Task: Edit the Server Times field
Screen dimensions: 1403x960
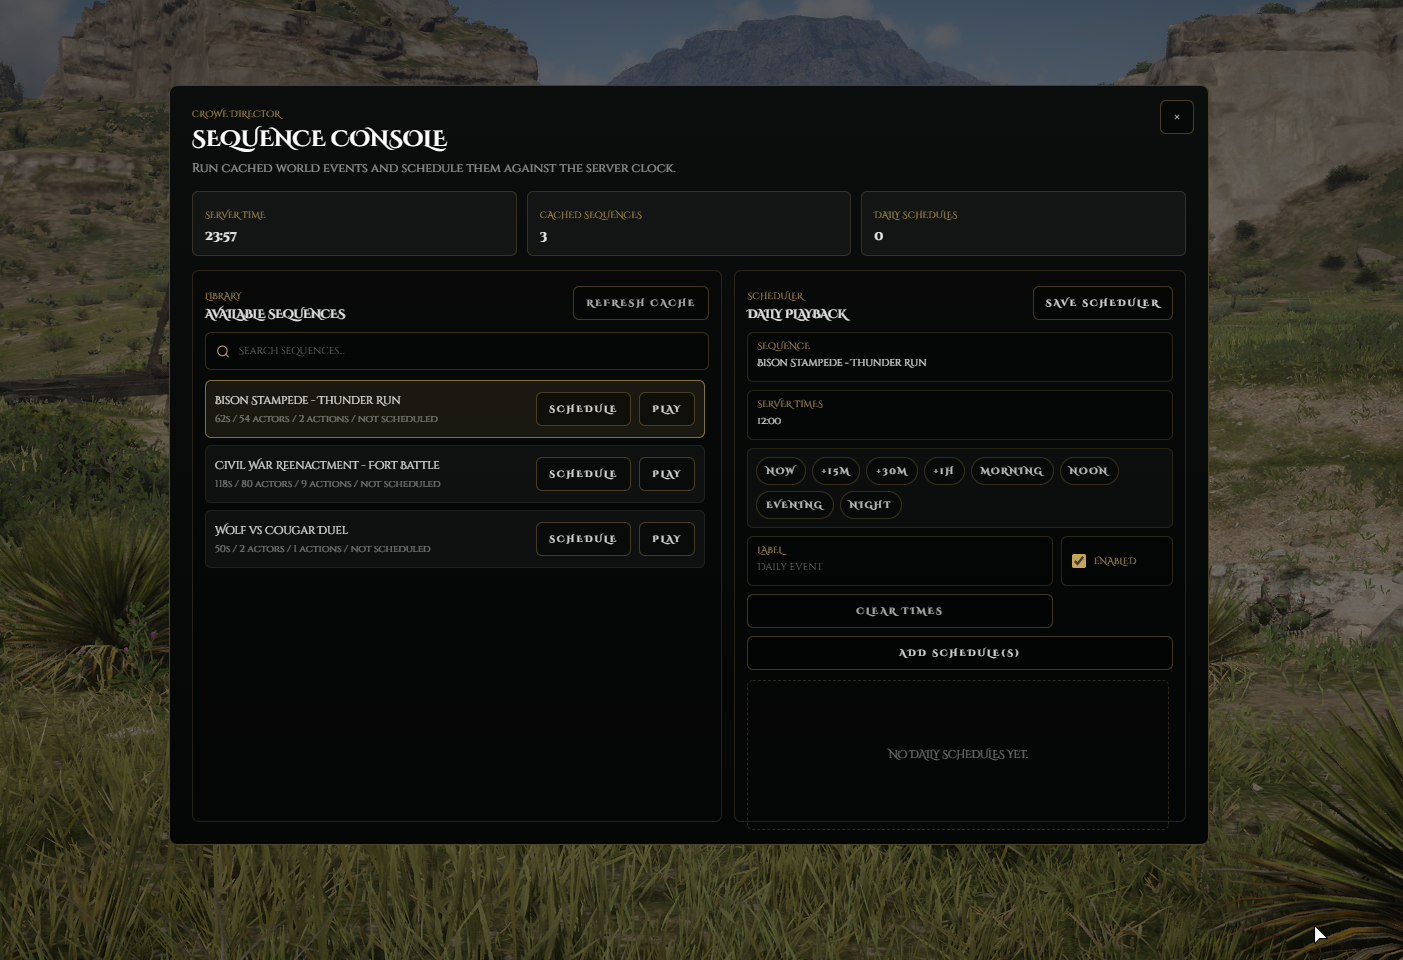Action: pyautogui.click(x=959, y=414)
